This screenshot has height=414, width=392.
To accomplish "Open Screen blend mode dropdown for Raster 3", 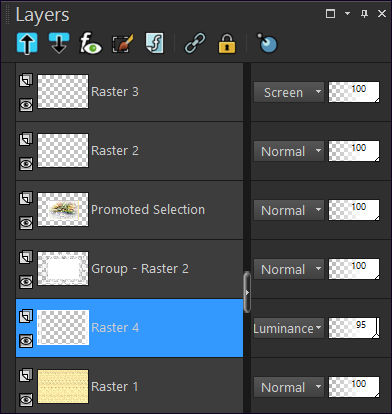I will [289, 92].
